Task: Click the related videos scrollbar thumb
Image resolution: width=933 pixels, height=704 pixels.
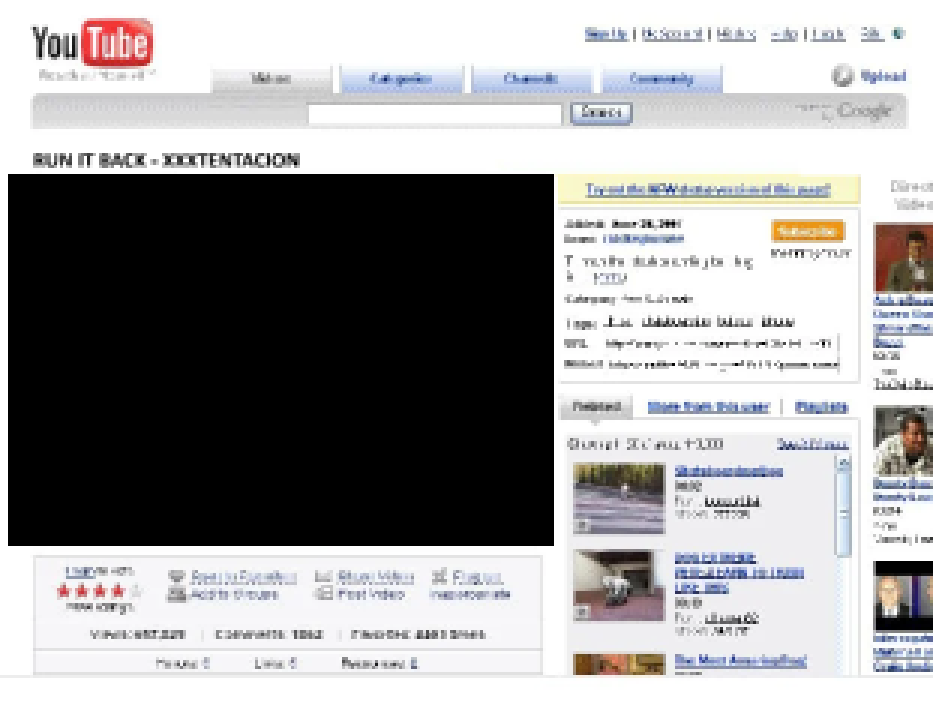Action: tap(843, 515)
